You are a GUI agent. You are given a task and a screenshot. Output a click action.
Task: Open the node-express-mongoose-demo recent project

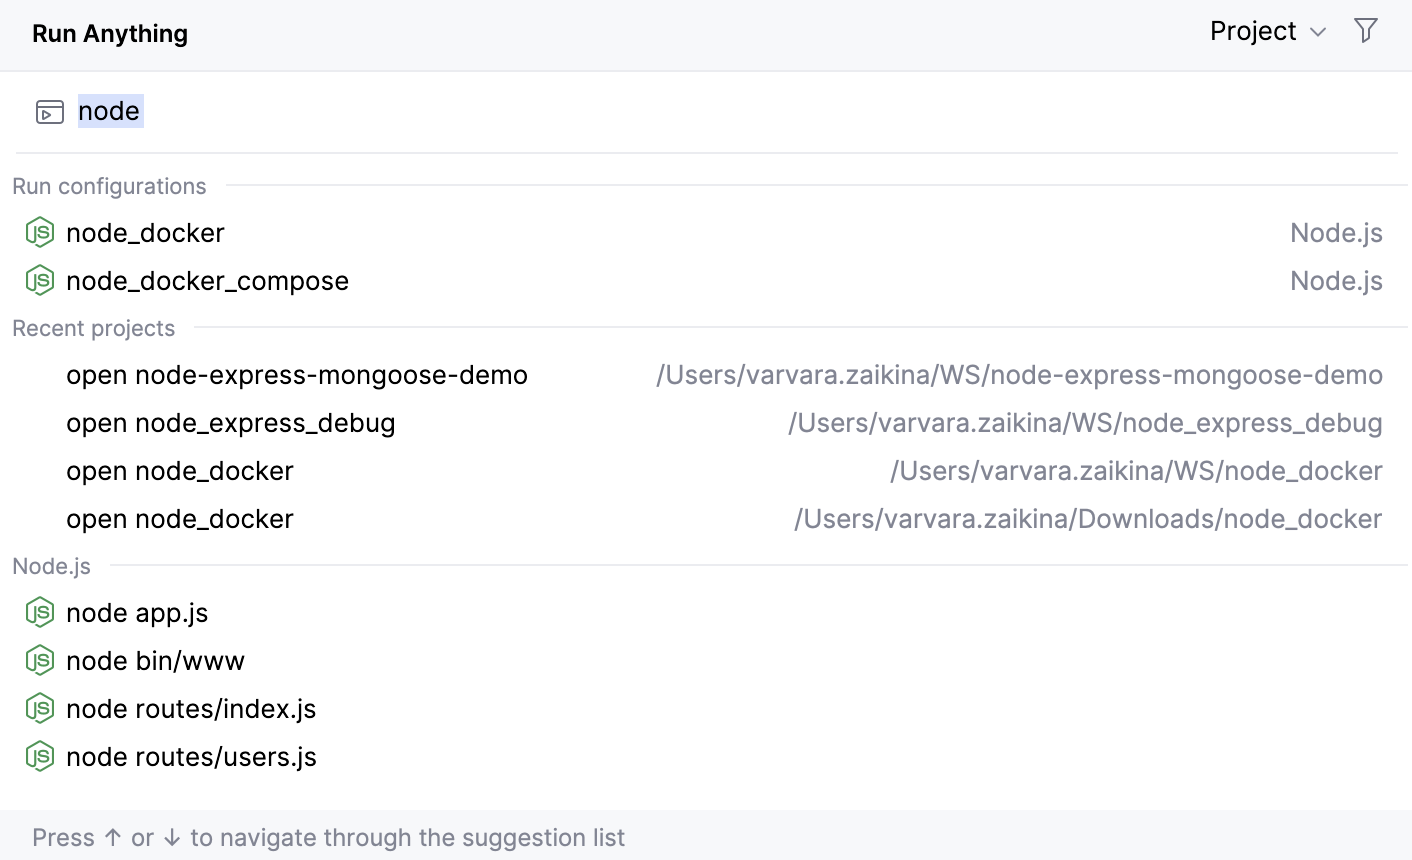297,374
